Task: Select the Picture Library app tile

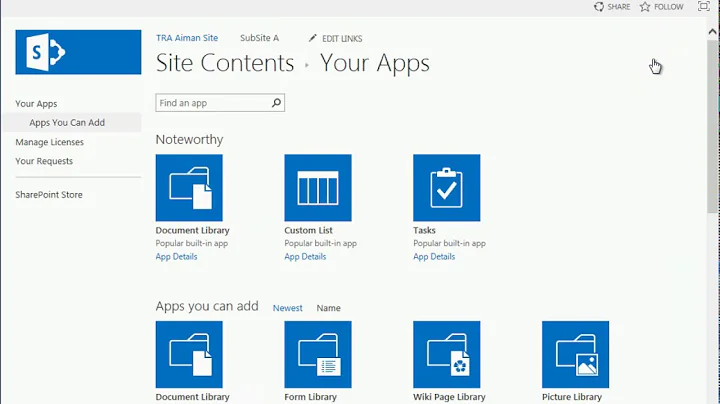Action: tap(575, 354)
